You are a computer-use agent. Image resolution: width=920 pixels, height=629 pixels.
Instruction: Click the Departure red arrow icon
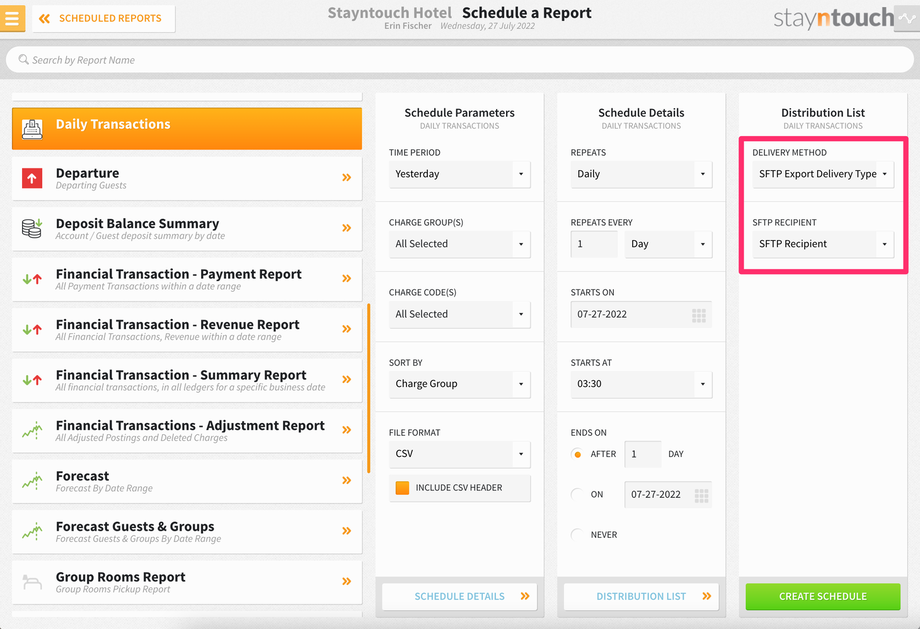[x=32, y=178]
